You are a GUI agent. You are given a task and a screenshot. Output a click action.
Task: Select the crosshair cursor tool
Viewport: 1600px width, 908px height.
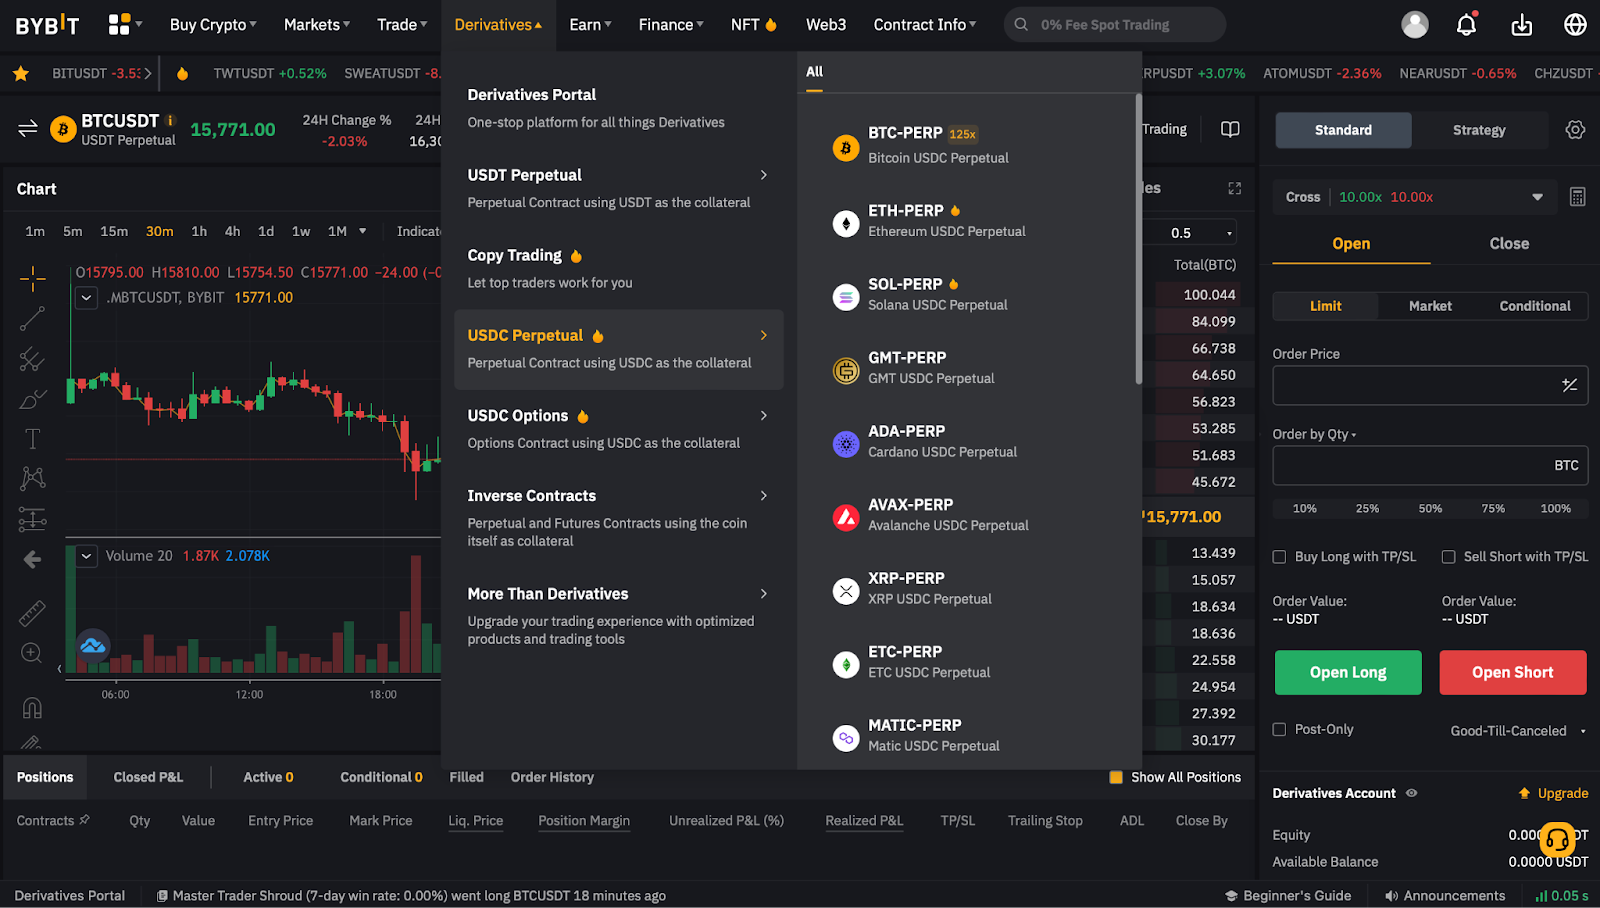pyautogui.click(x=32, y=278)
